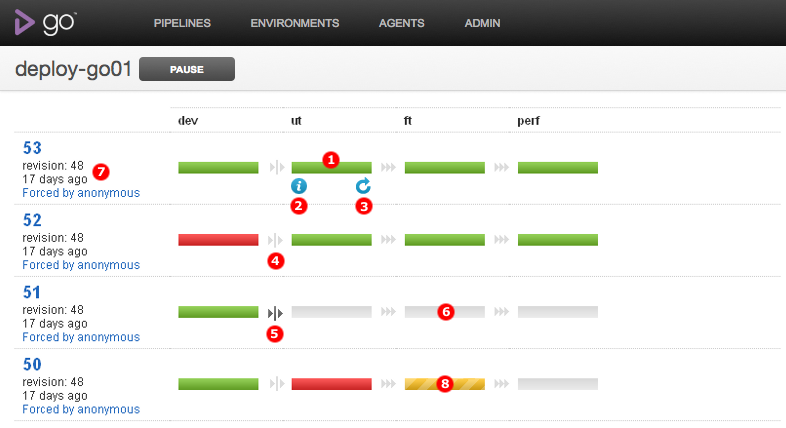Click the failed red dev stage bar in run 52
Screen dimensions: 786x428
pos(218,240)
